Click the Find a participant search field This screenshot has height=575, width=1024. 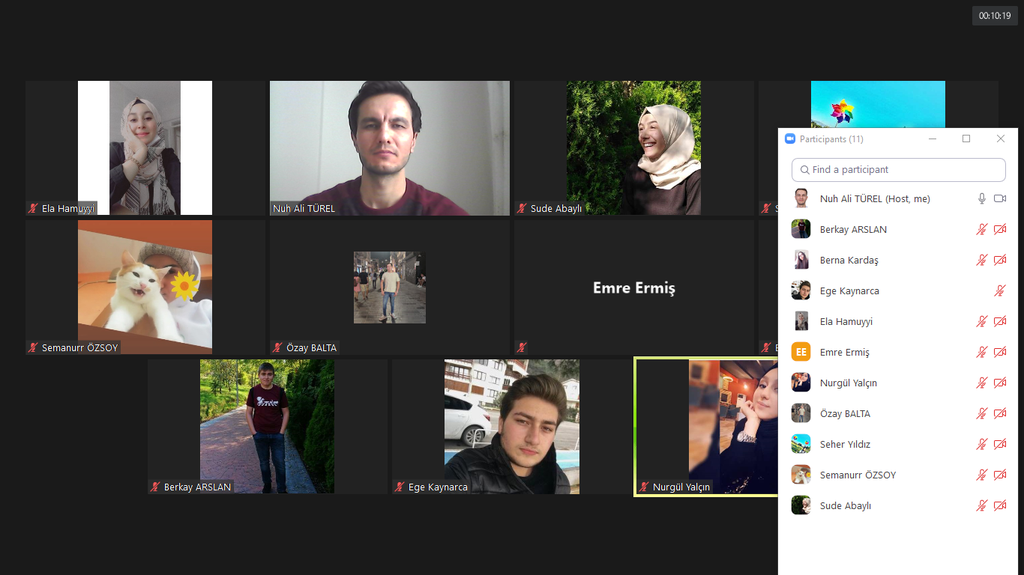pos(898,170)
